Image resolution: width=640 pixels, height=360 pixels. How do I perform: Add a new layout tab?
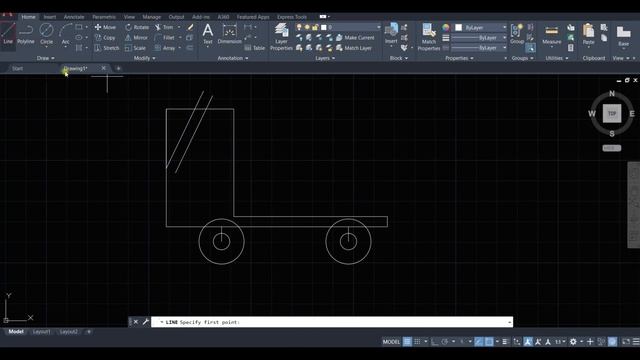(x=89, y=332)
